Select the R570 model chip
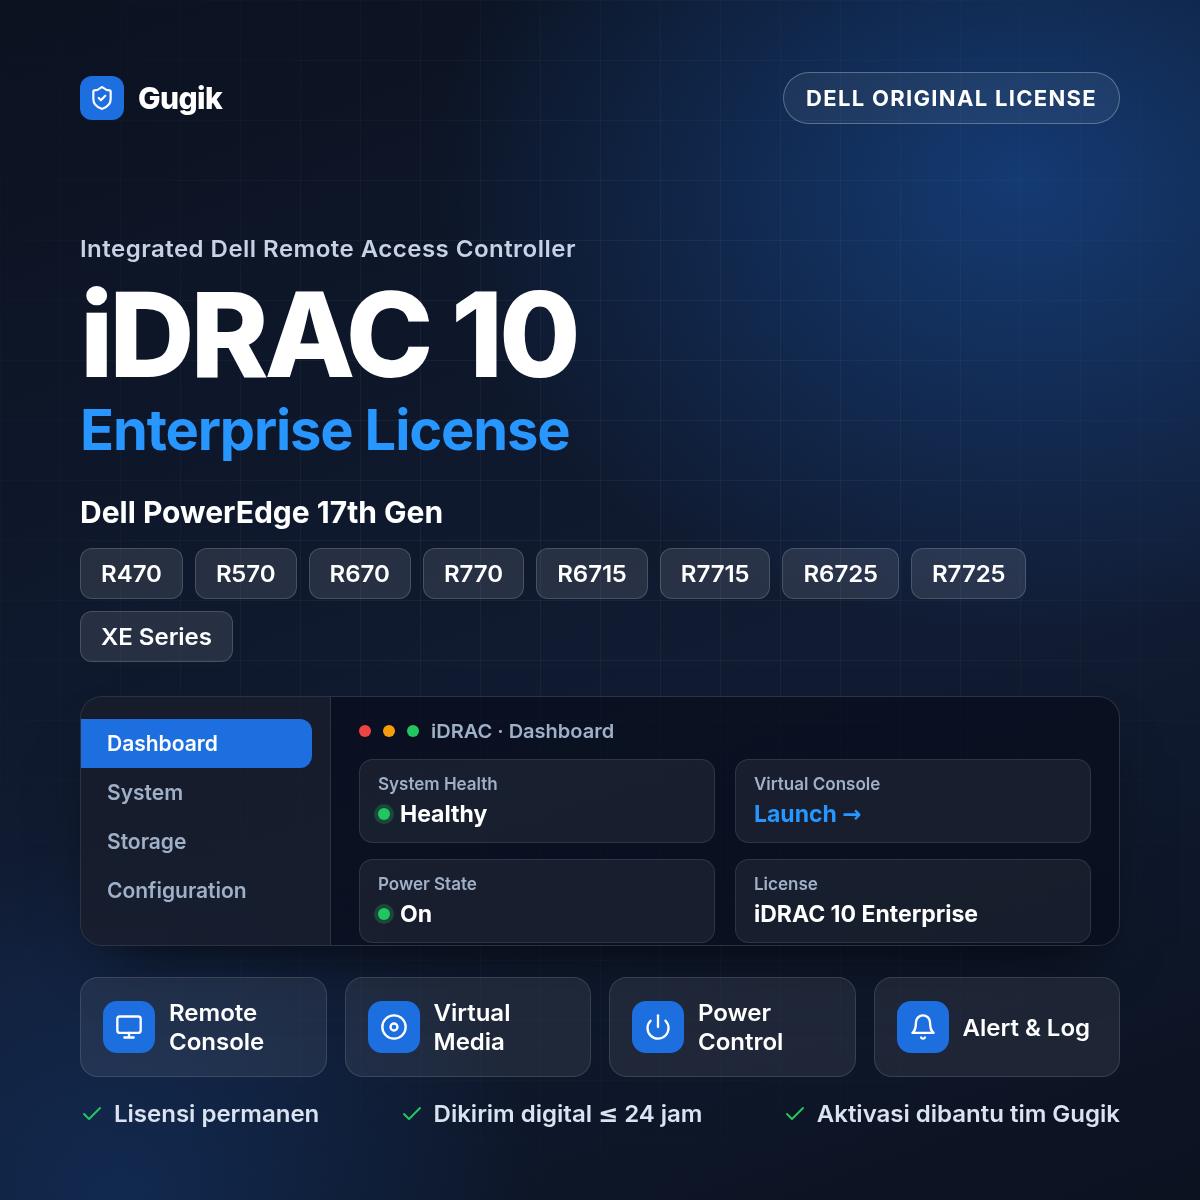The image size is (1200, 1200). coord(246,573)
